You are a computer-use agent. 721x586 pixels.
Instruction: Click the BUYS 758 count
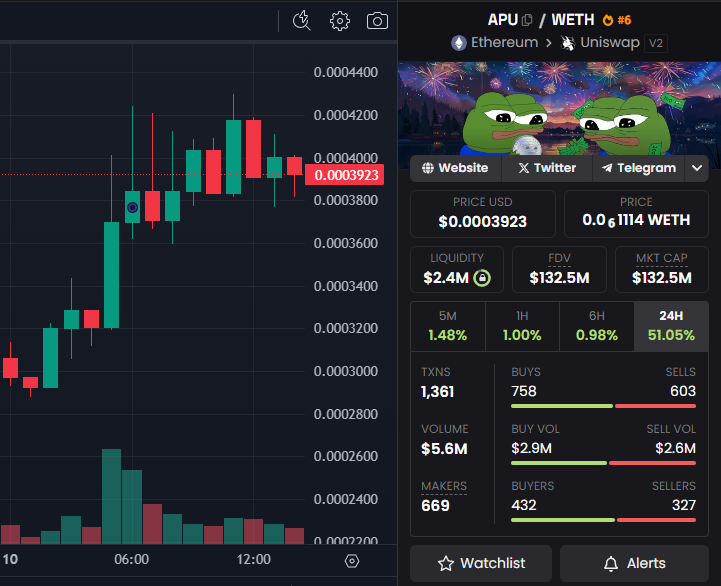point(524,391)
